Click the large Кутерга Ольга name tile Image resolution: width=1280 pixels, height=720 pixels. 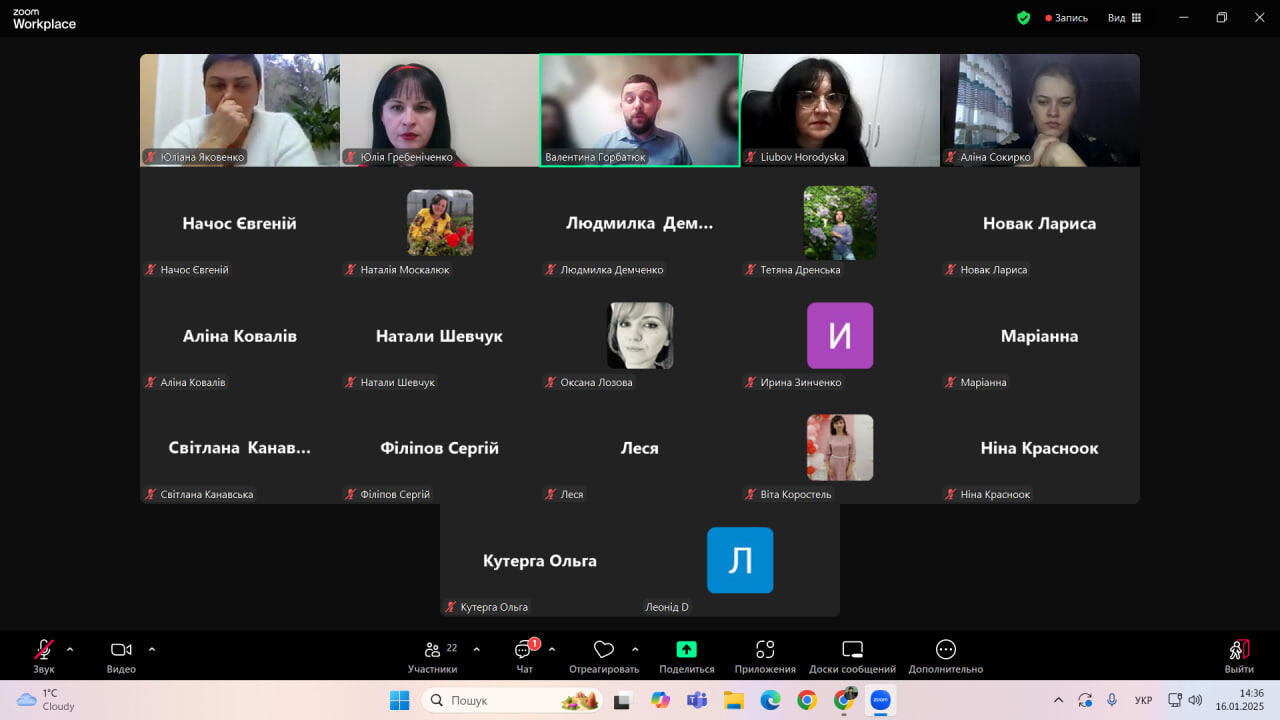pos(539,561)
